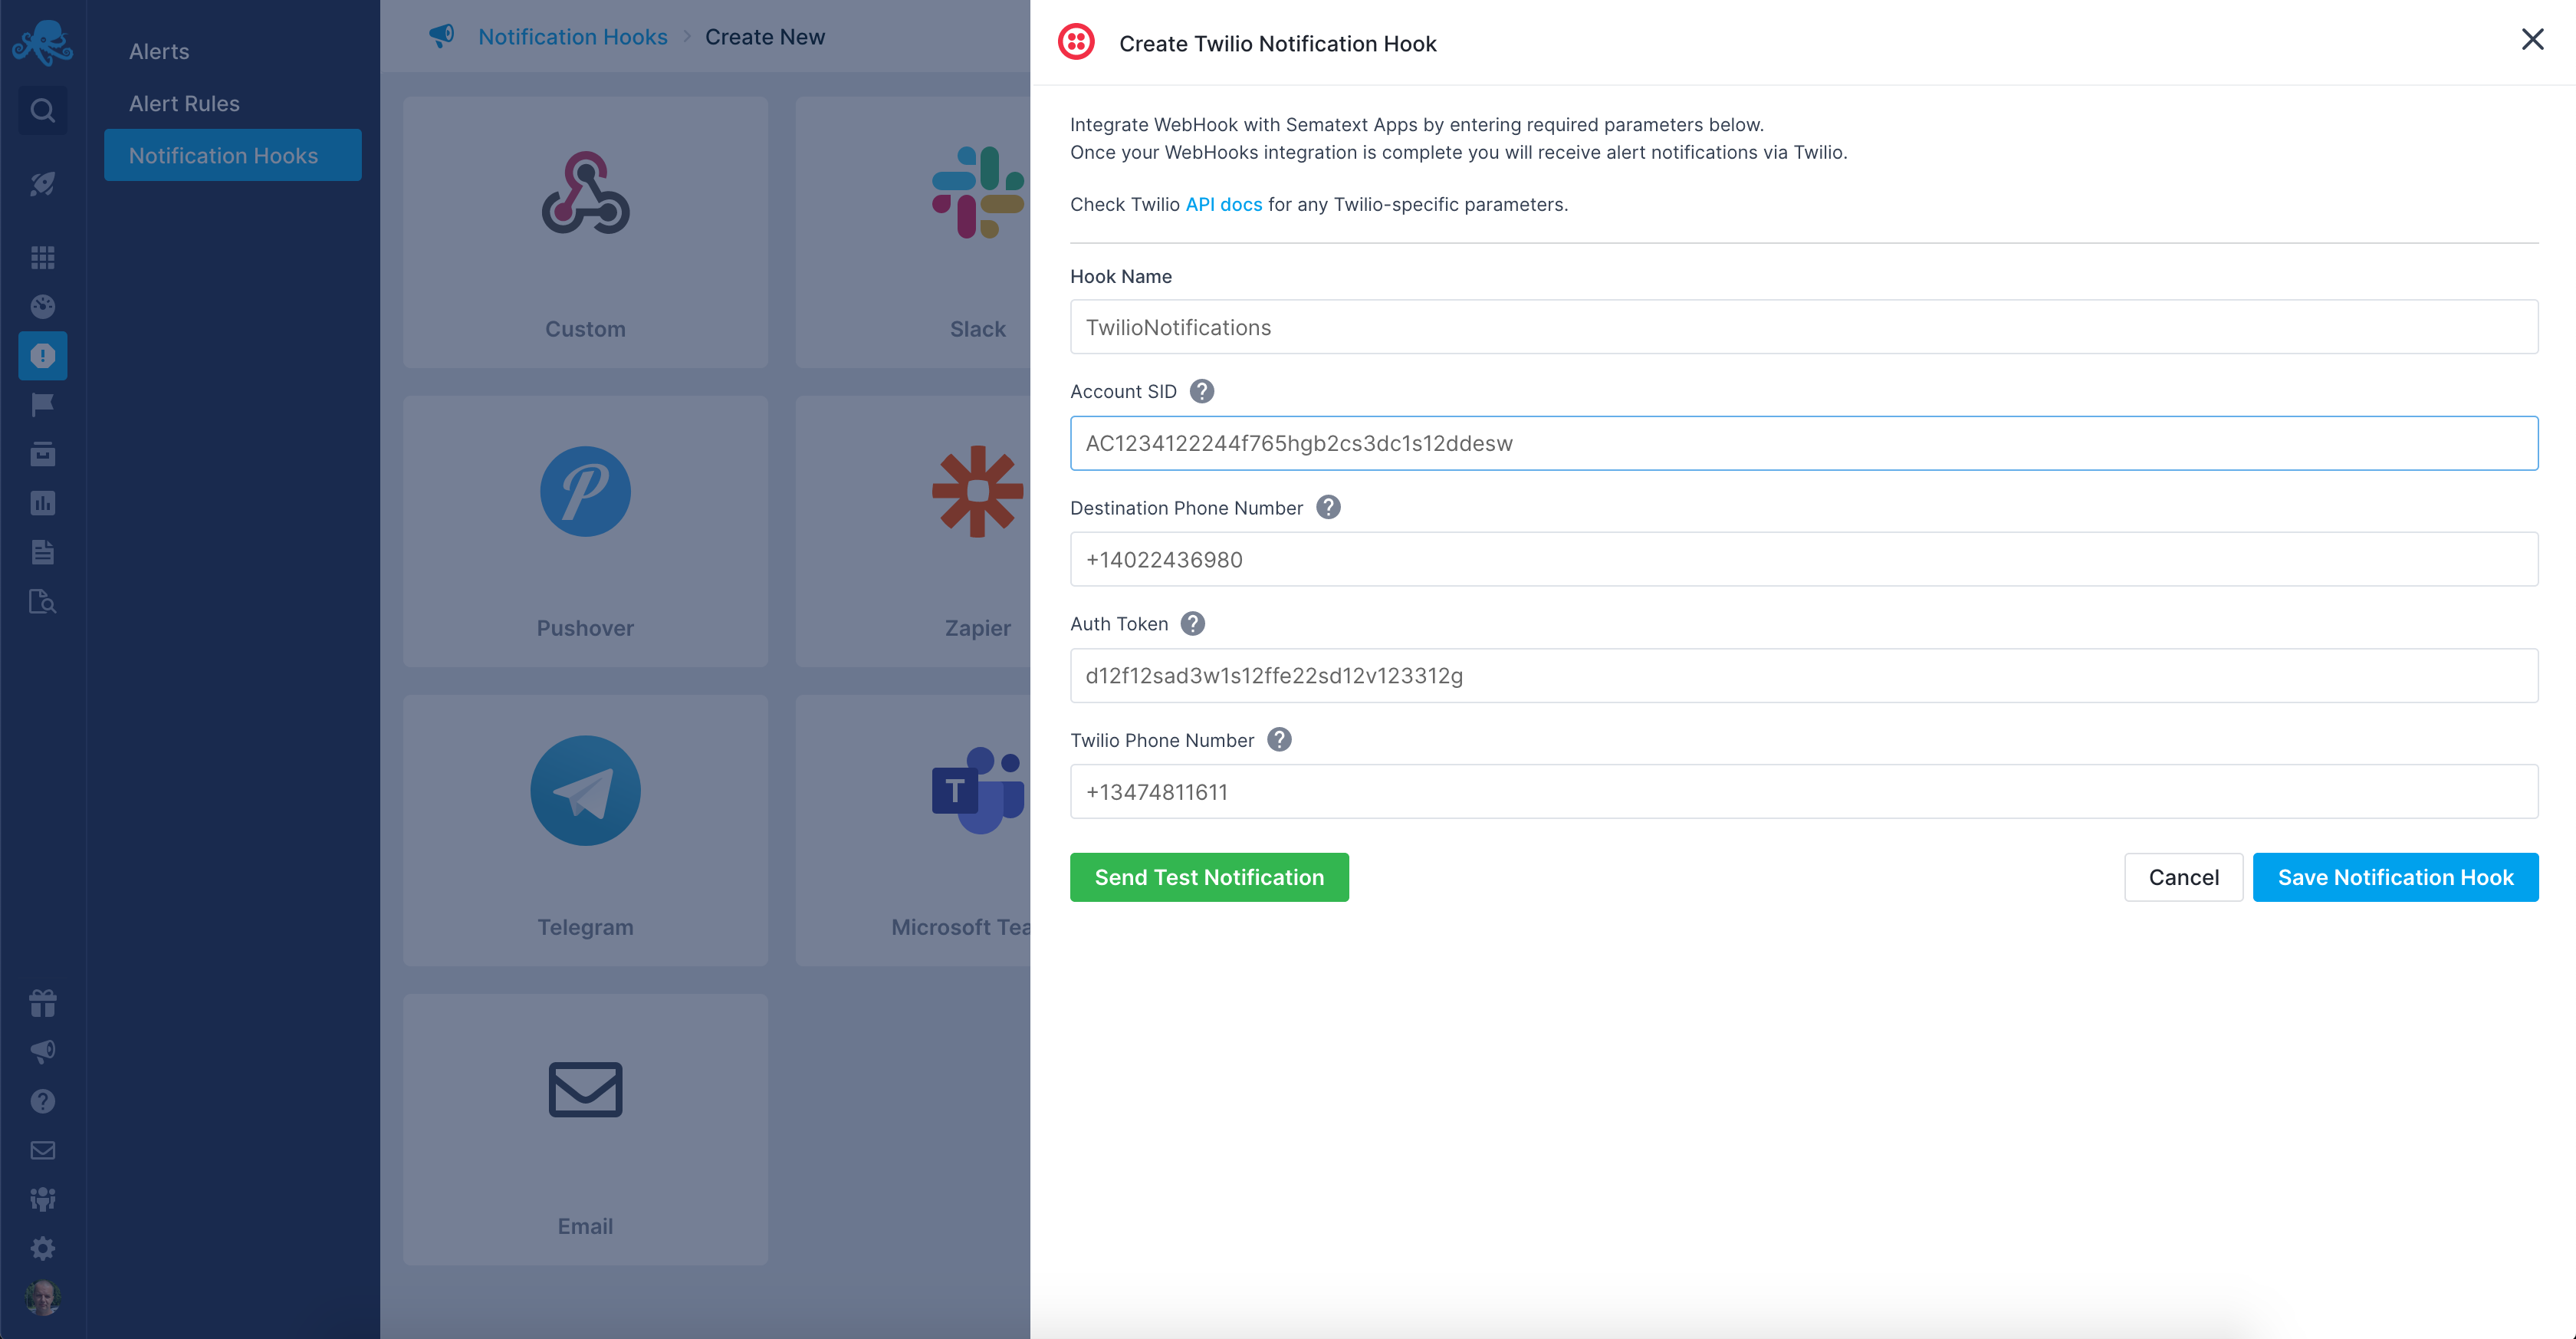The image size is (2576, 1339).
Task: Open the envelope messages sidebar icon
Action: pyautogui.click(x=42, y=1150)
